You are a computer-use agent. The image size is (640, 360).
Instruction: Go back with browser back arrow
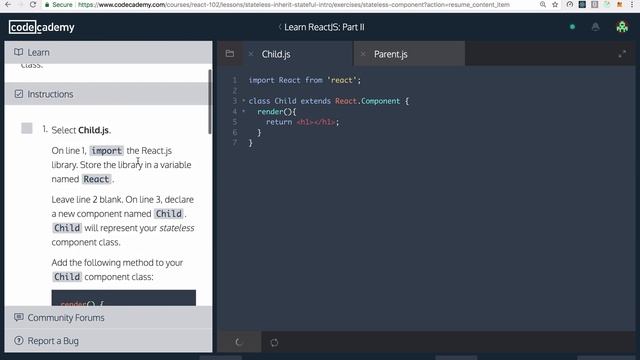(8, 4)
